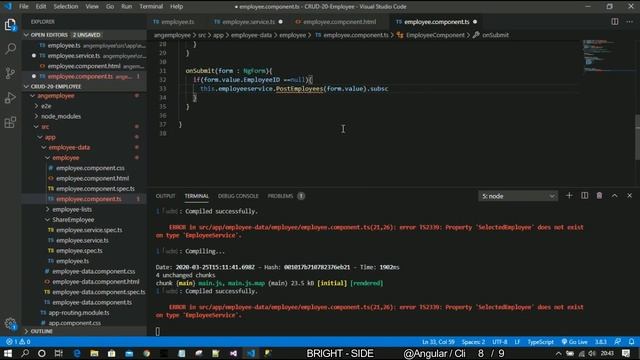Close the terminal panel

tap(629, 196)
